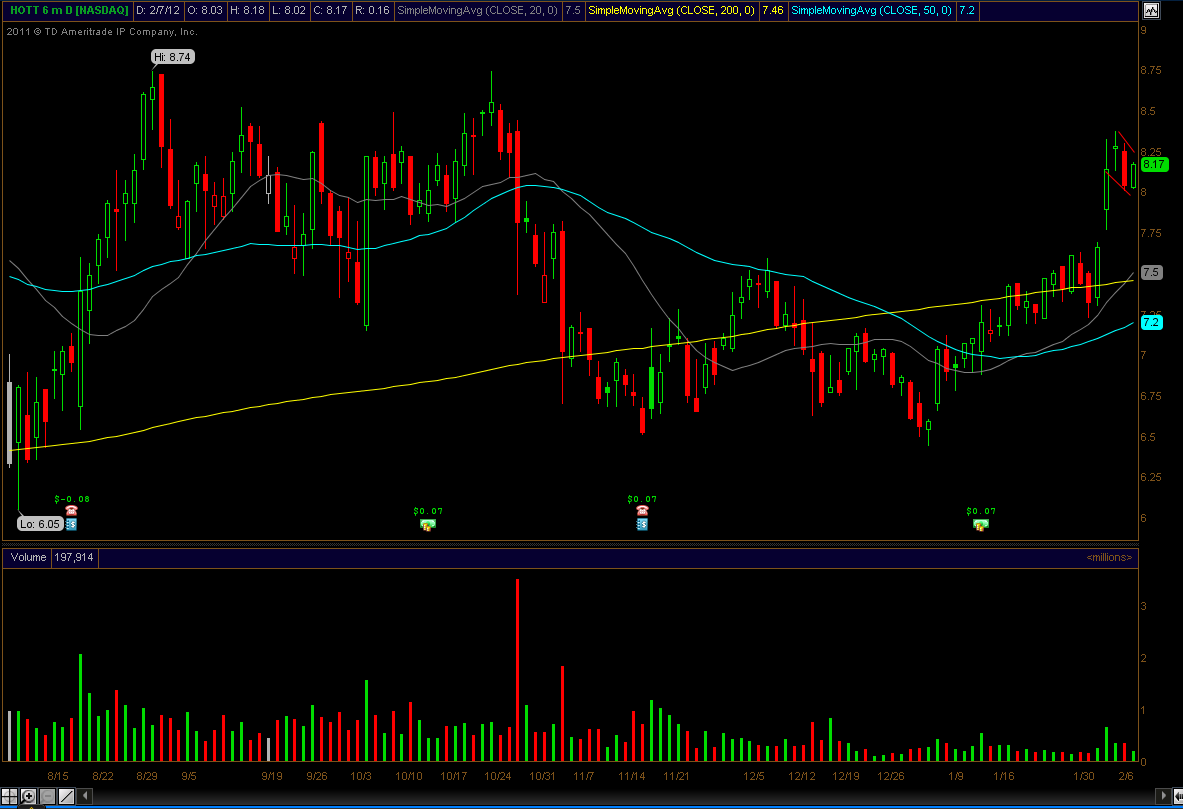Click the Lo: 6.05 low marker bubble
Screen dimensions: 1183x809
coord(39,524)
